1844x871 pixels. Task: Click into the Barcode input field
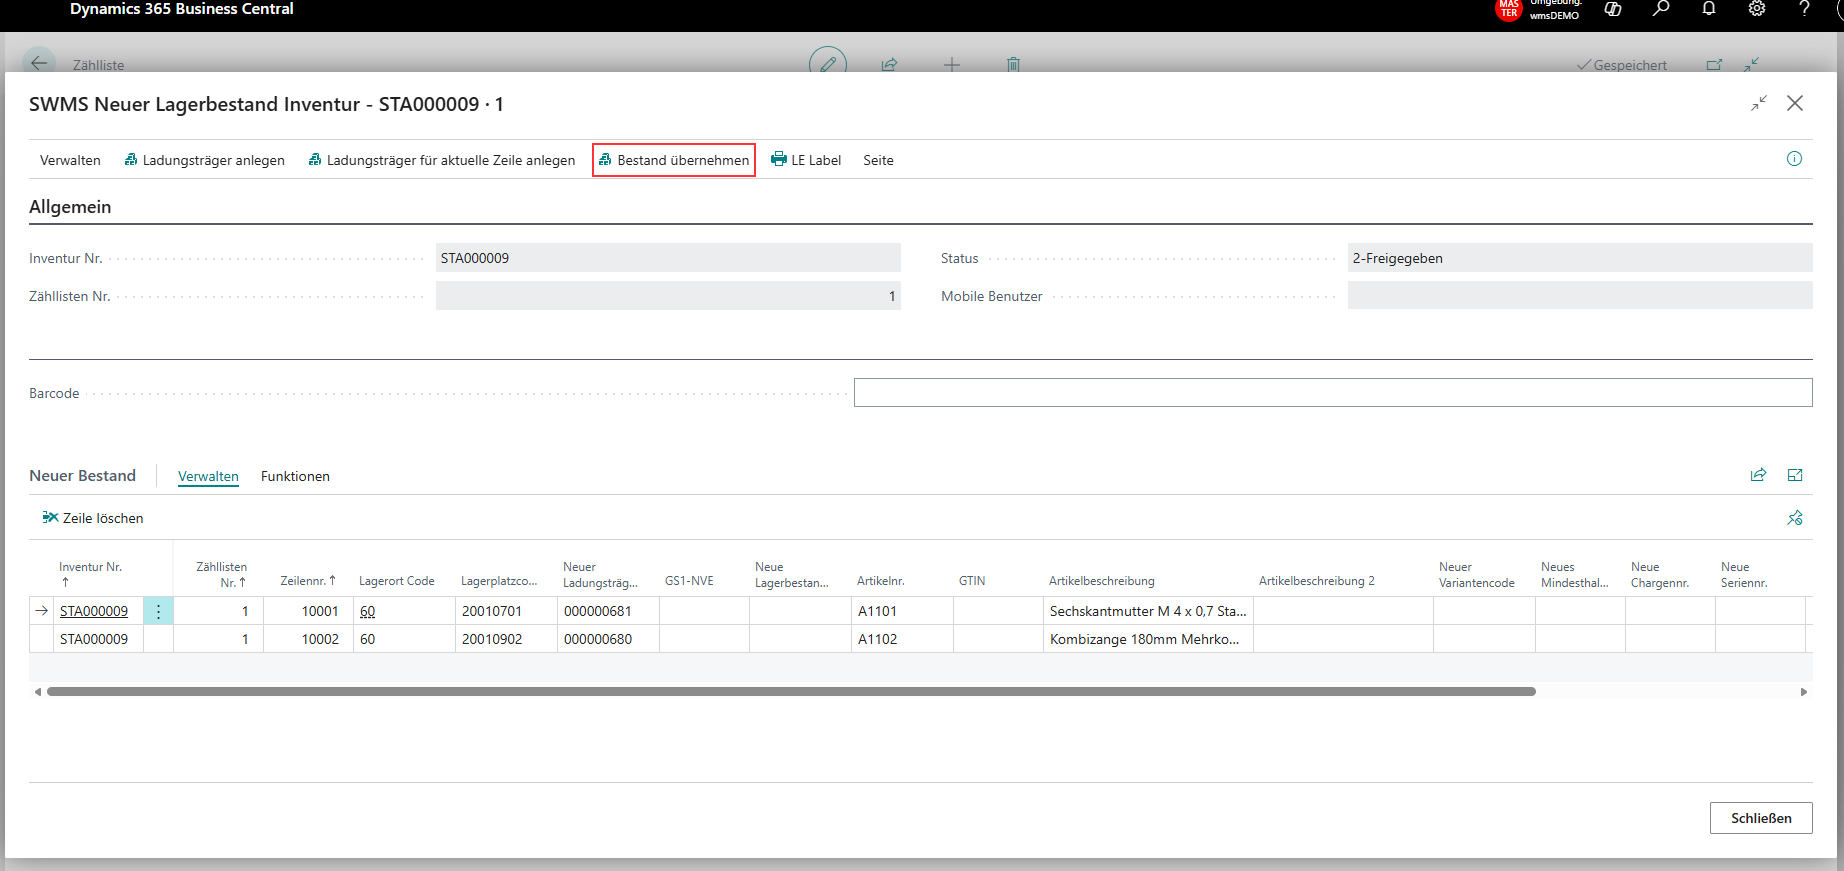1333,393
